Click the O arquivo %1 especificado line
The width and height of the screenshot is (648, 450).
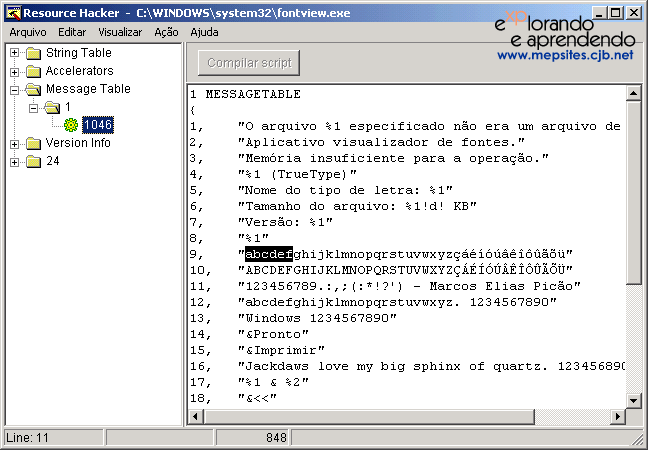(x=431, y=126)
